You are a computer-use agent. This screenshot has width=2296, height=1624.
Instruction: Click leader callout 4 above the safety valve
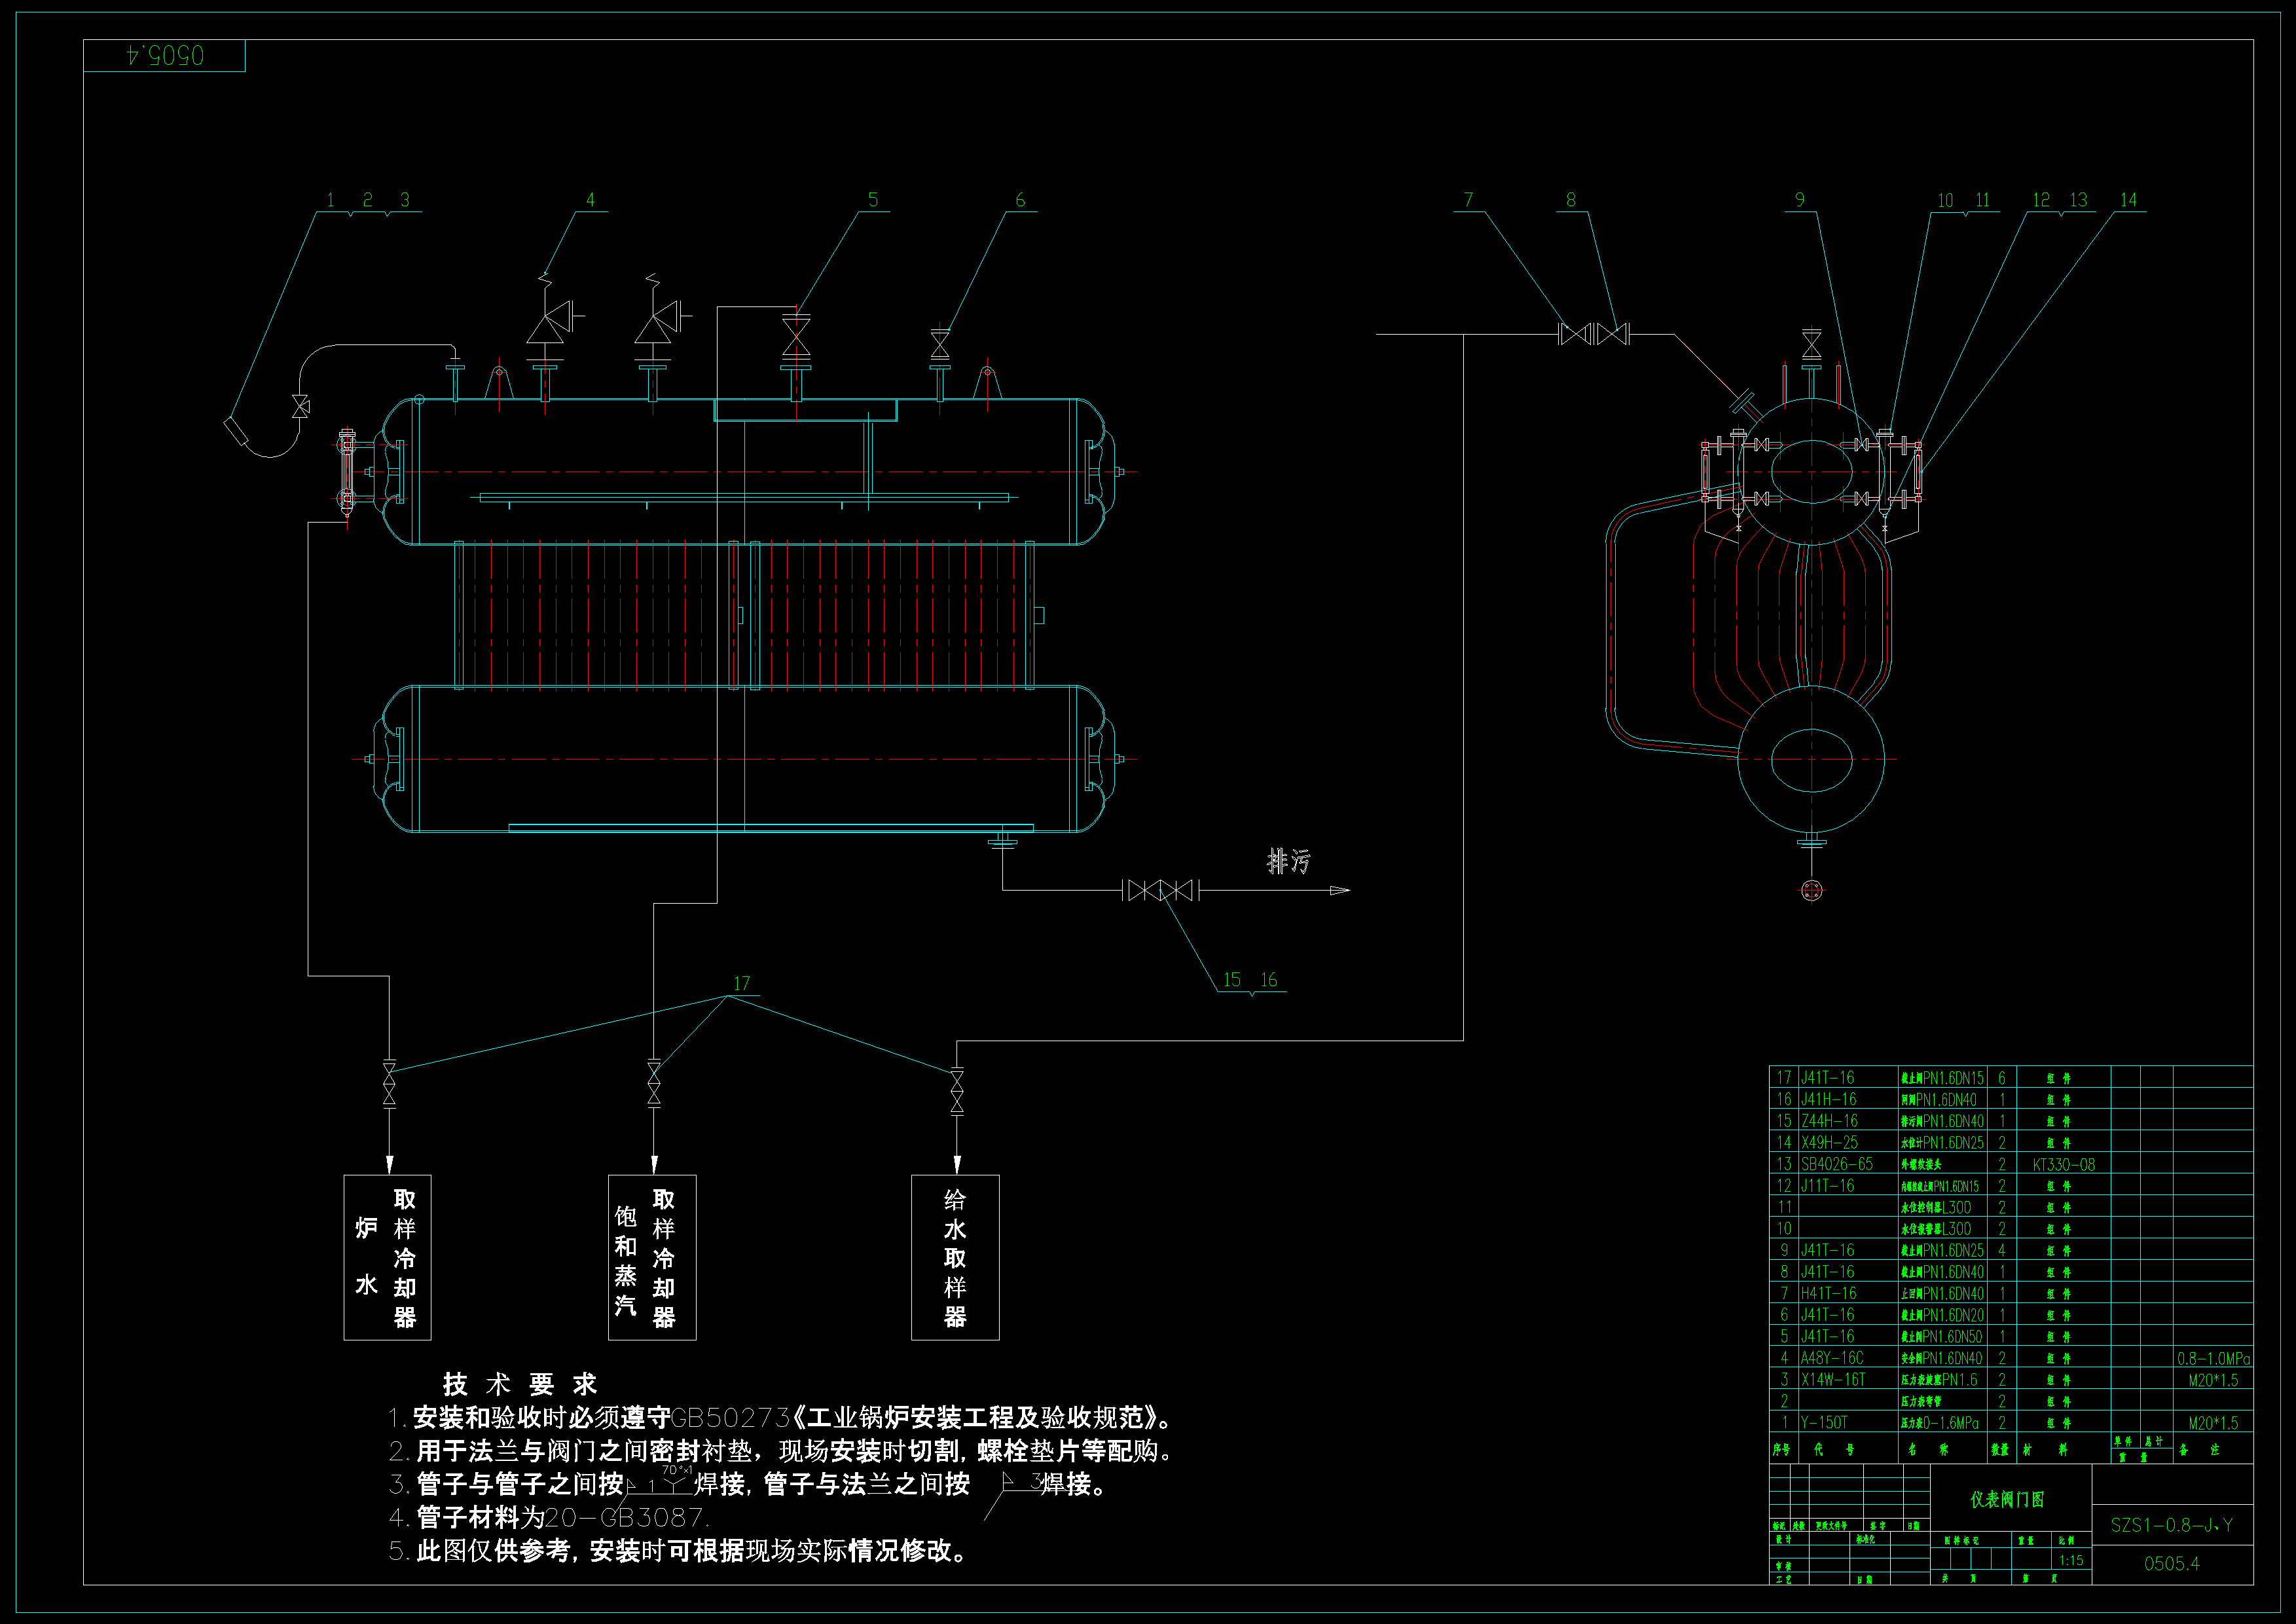click(590, 200)
